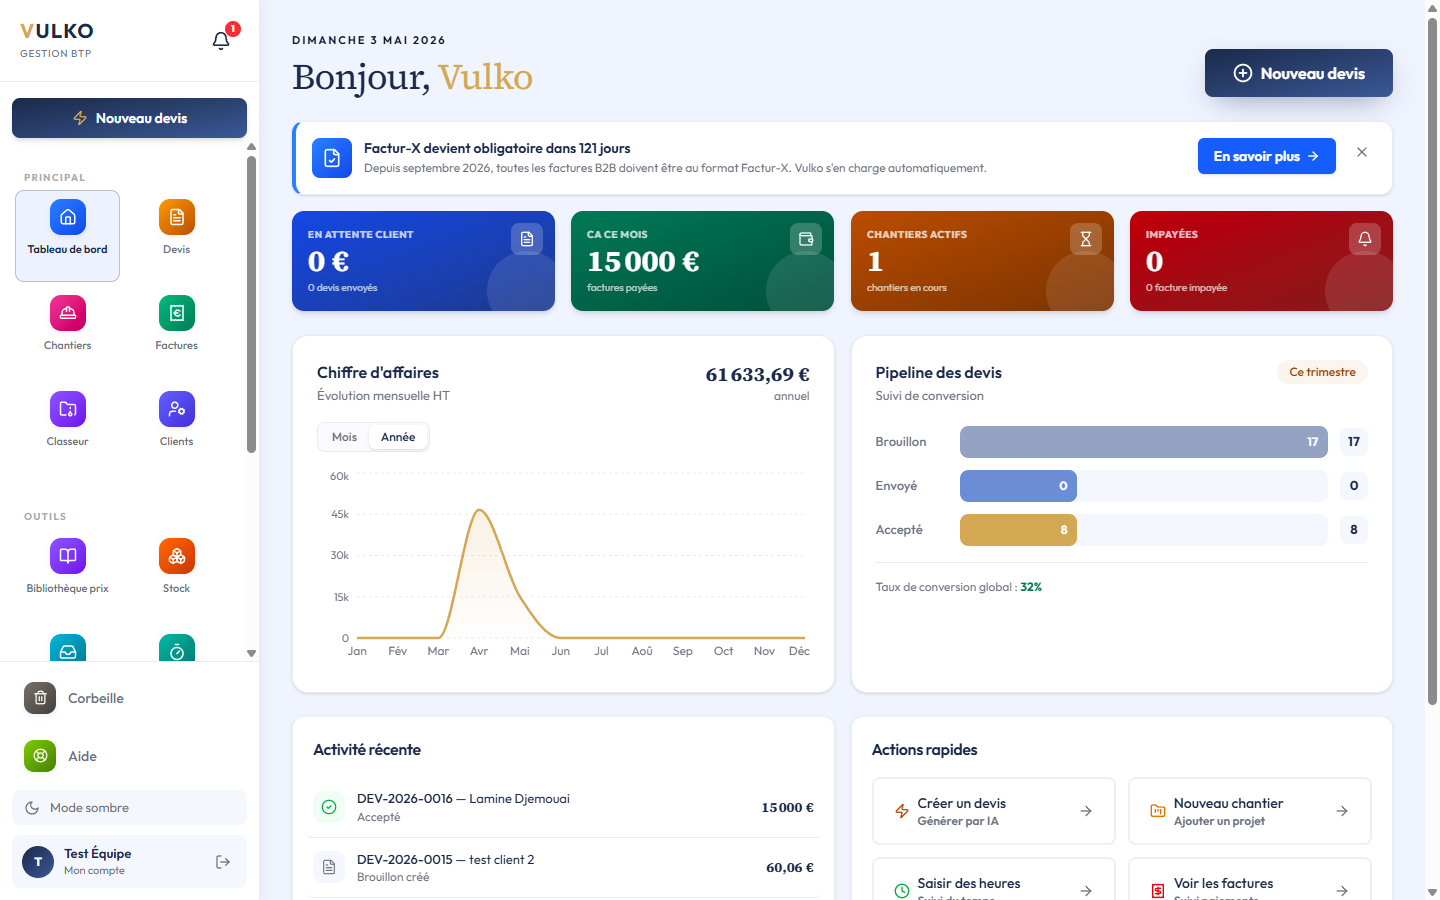Click the accepted check icon for DEV-2026-0016
The width and height of the screenshot is (1440, 900).
click(x=329, y=807)
